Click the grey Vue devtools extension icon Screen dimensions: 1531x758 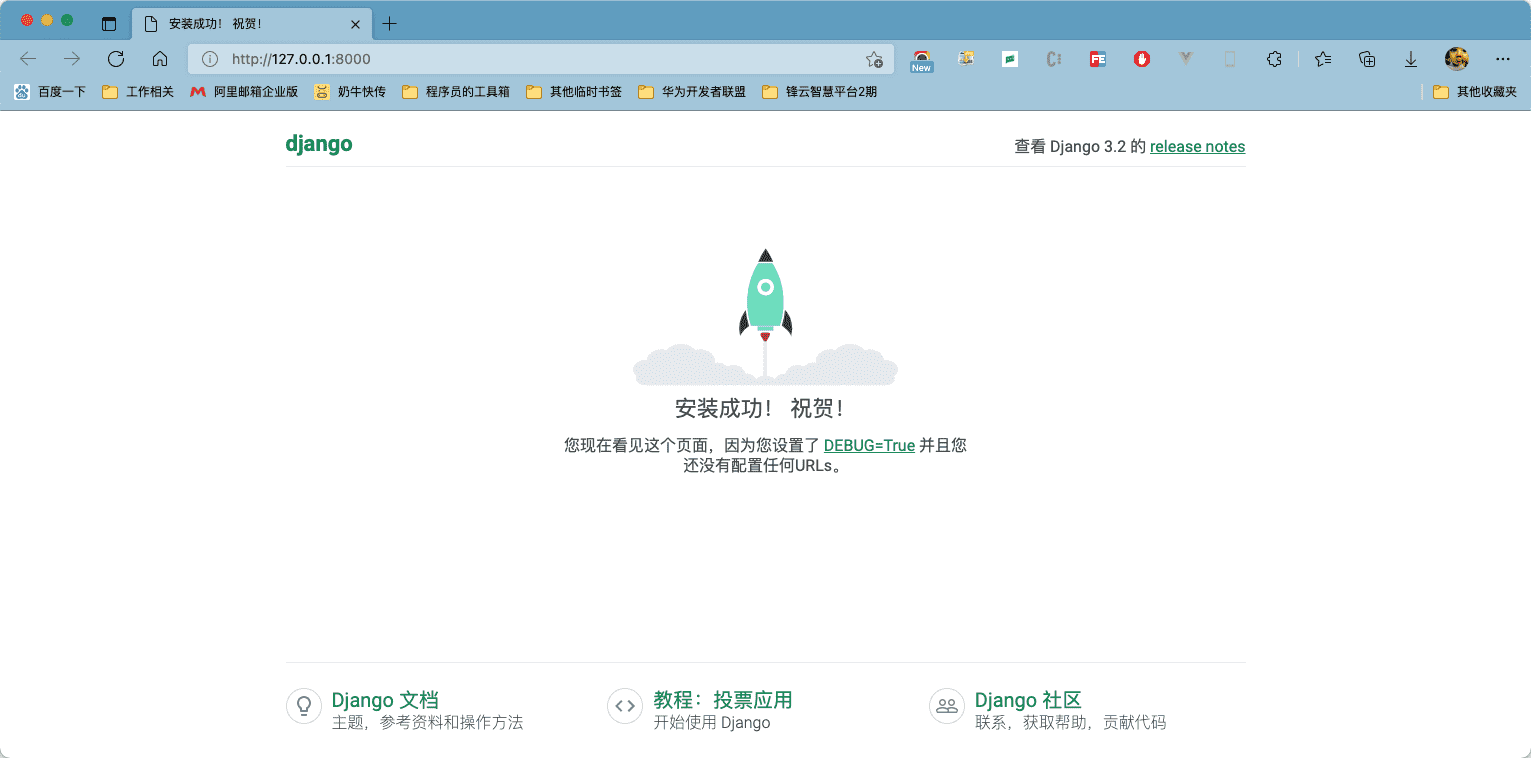(x=1186, y=59)
